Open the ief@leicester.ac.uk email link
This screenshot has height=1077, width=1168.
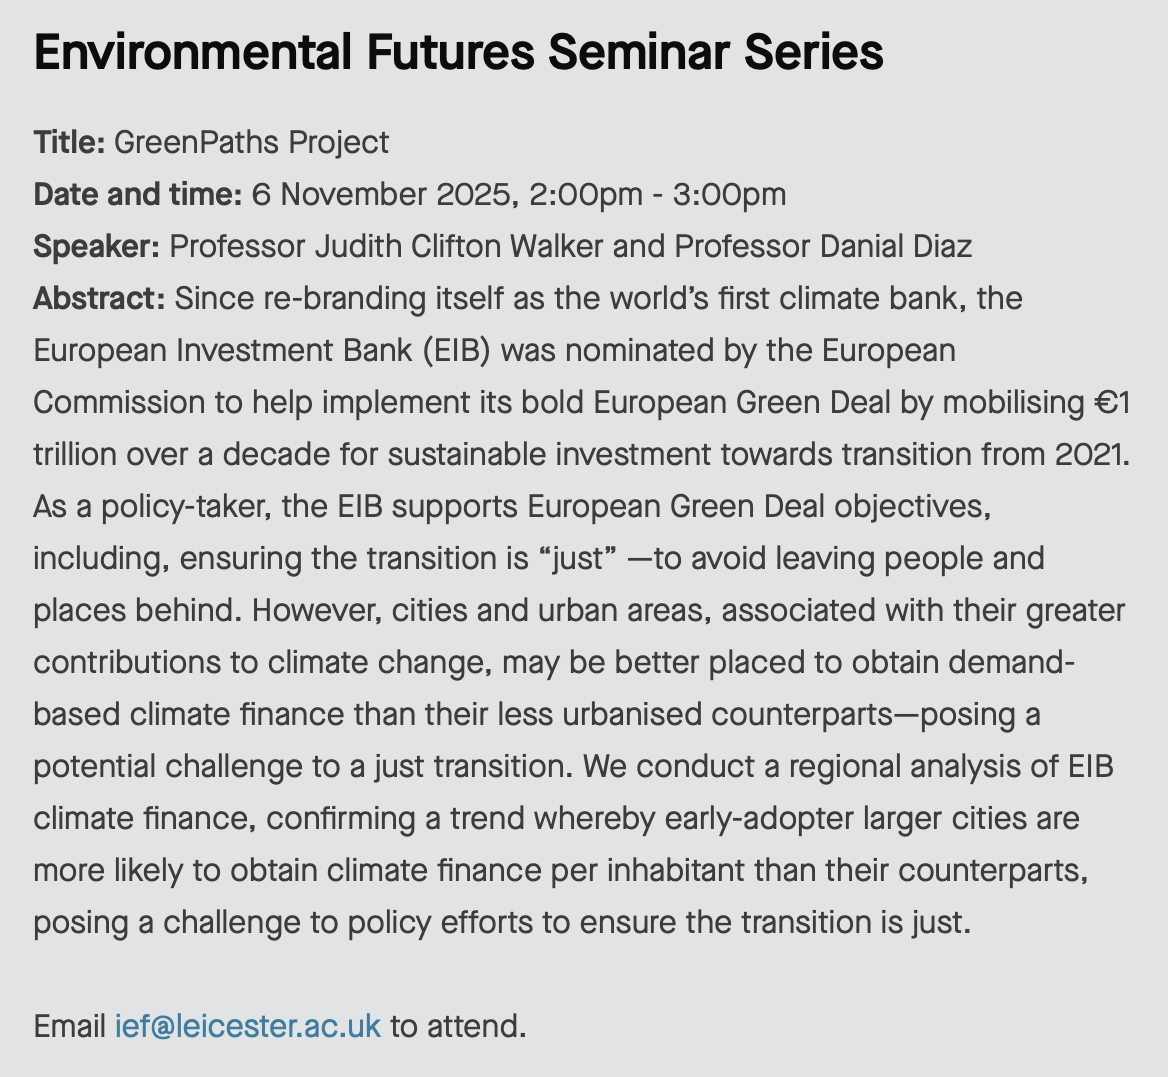248,1026
